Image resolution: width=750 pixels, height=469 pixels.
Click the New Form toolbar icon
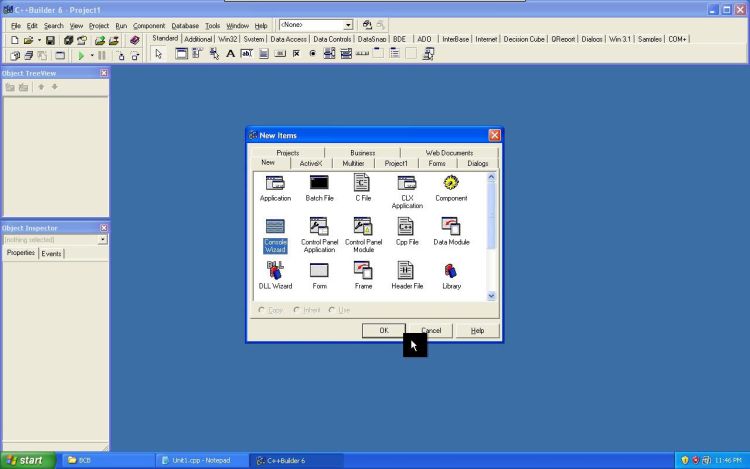pos(60,55)
